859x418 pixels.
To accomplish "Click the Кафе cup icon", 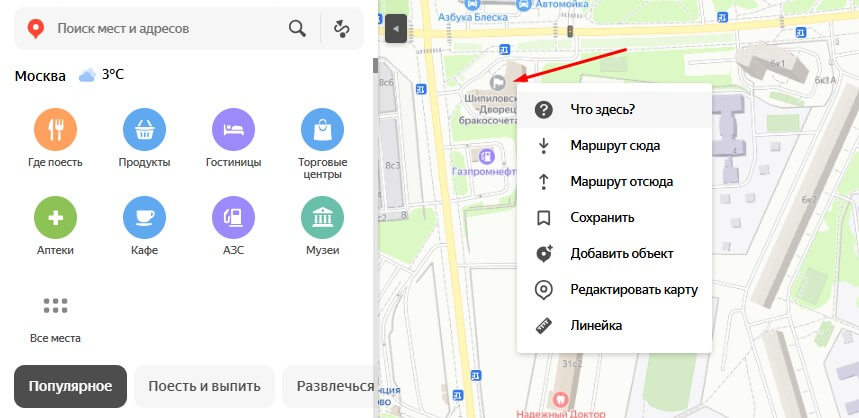I will point(144,217).
